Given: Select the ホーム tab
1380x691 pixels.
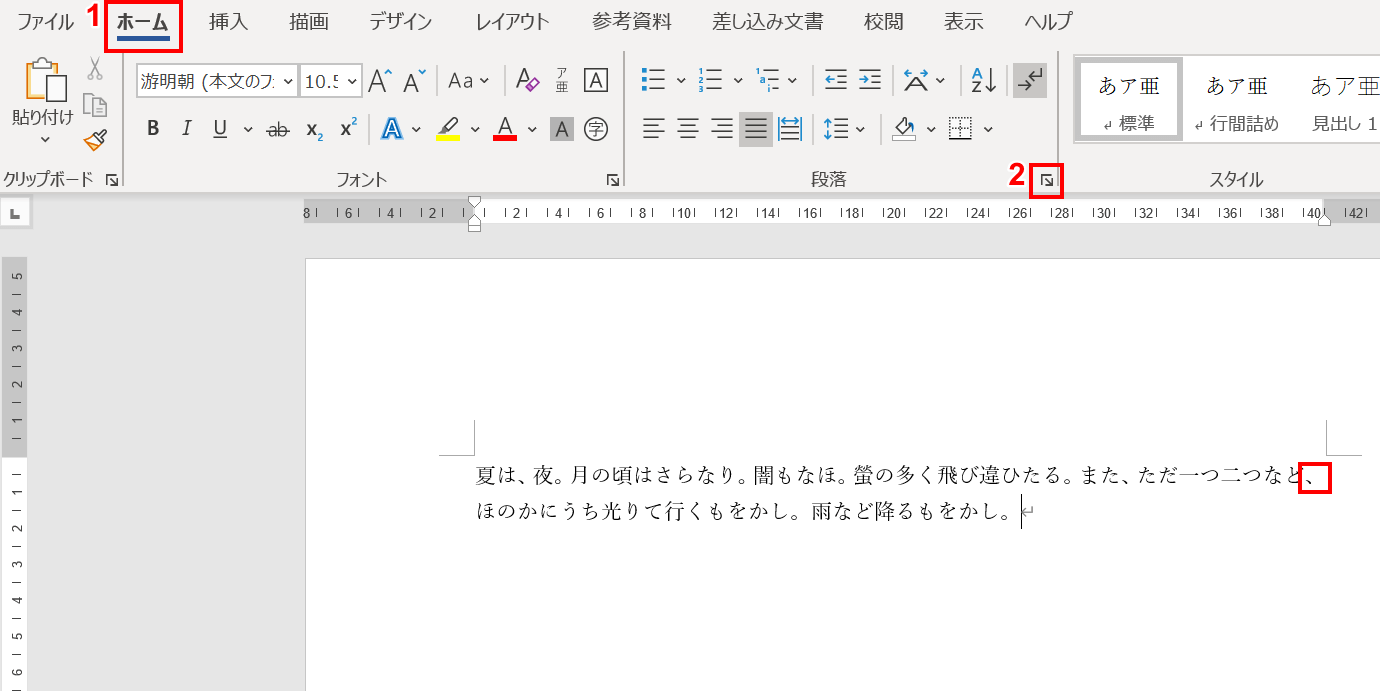Looking at the screenshot, I should [x=142, y=22].
